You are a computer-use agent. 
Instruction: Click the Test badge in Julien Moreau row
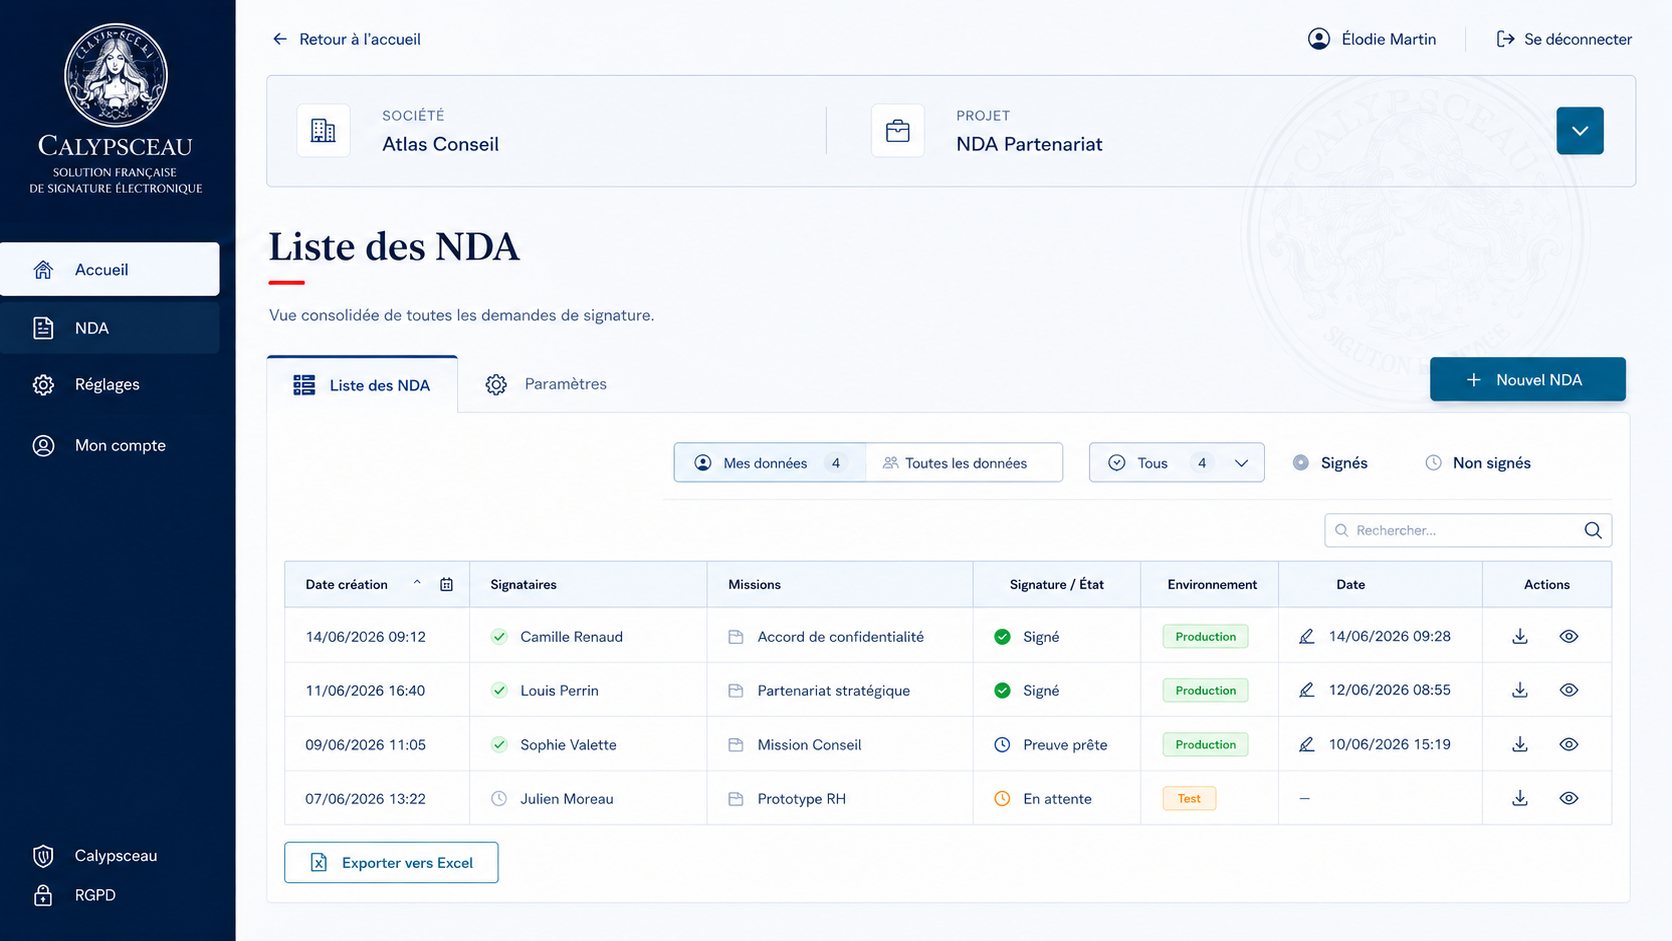[1189, 799]
